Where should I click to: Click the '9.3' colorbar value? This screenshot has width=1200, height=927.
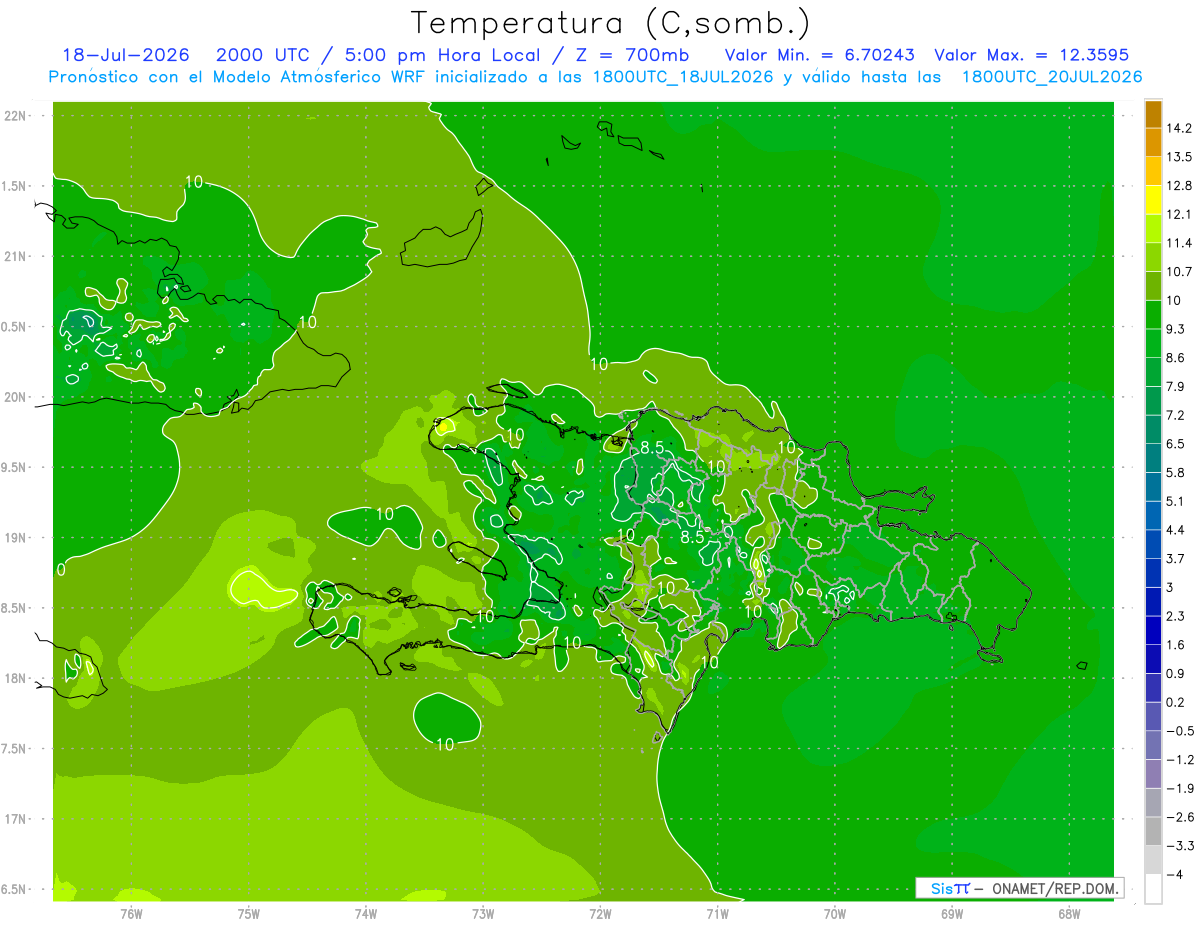coord(1176,329)
